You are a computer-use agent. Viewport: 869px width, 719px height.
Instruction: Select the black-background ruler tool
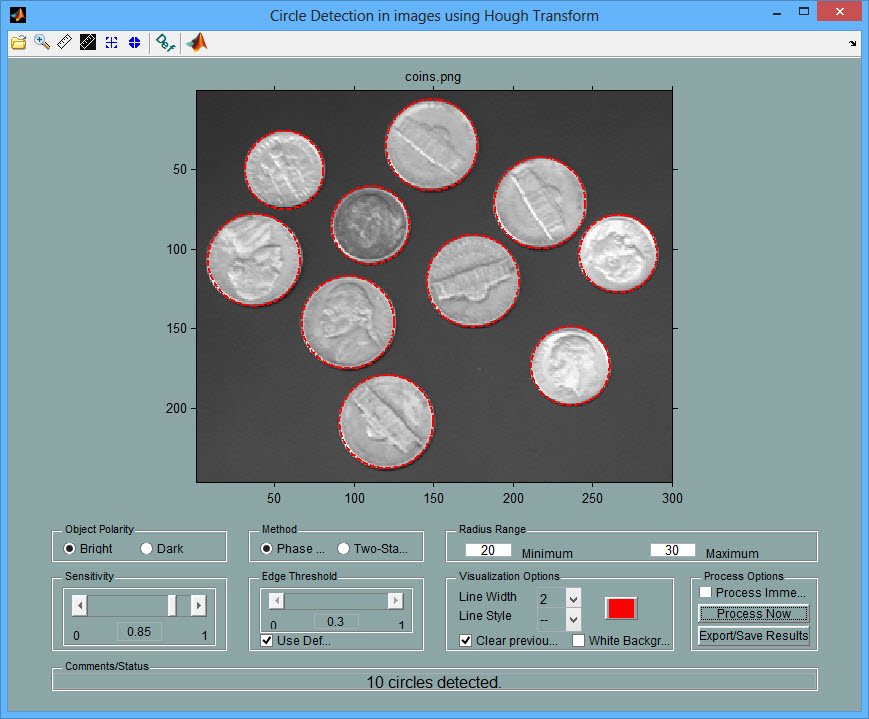(x=88, y=42)
